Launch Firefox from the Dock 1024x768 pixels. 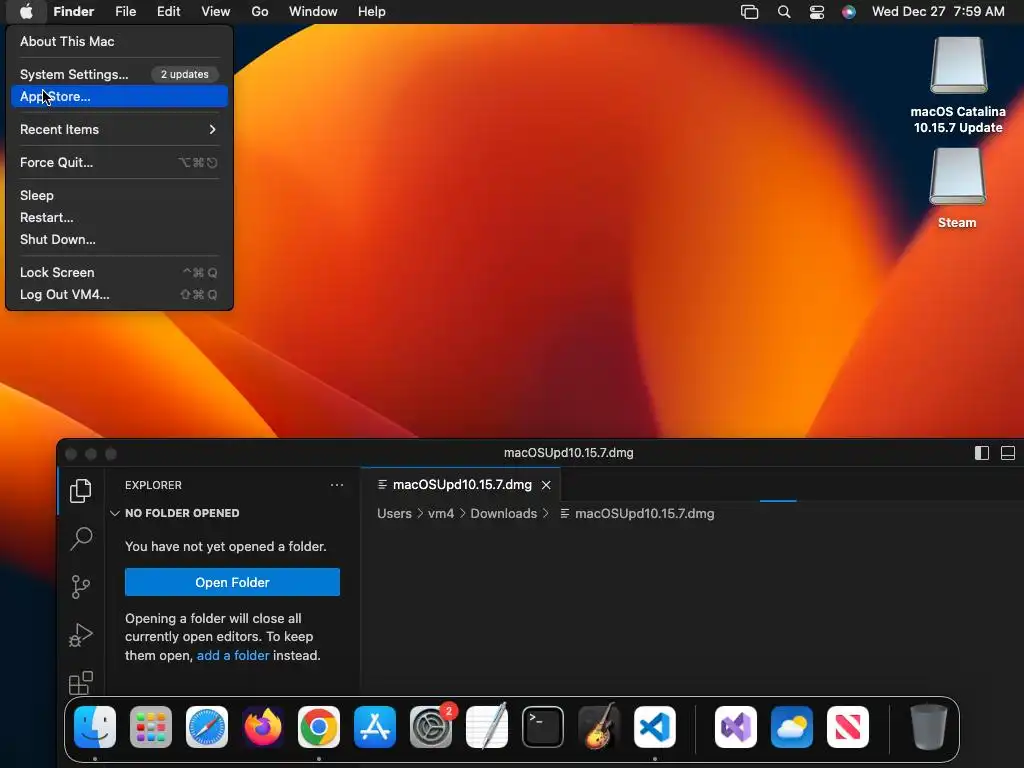[263, 727]
